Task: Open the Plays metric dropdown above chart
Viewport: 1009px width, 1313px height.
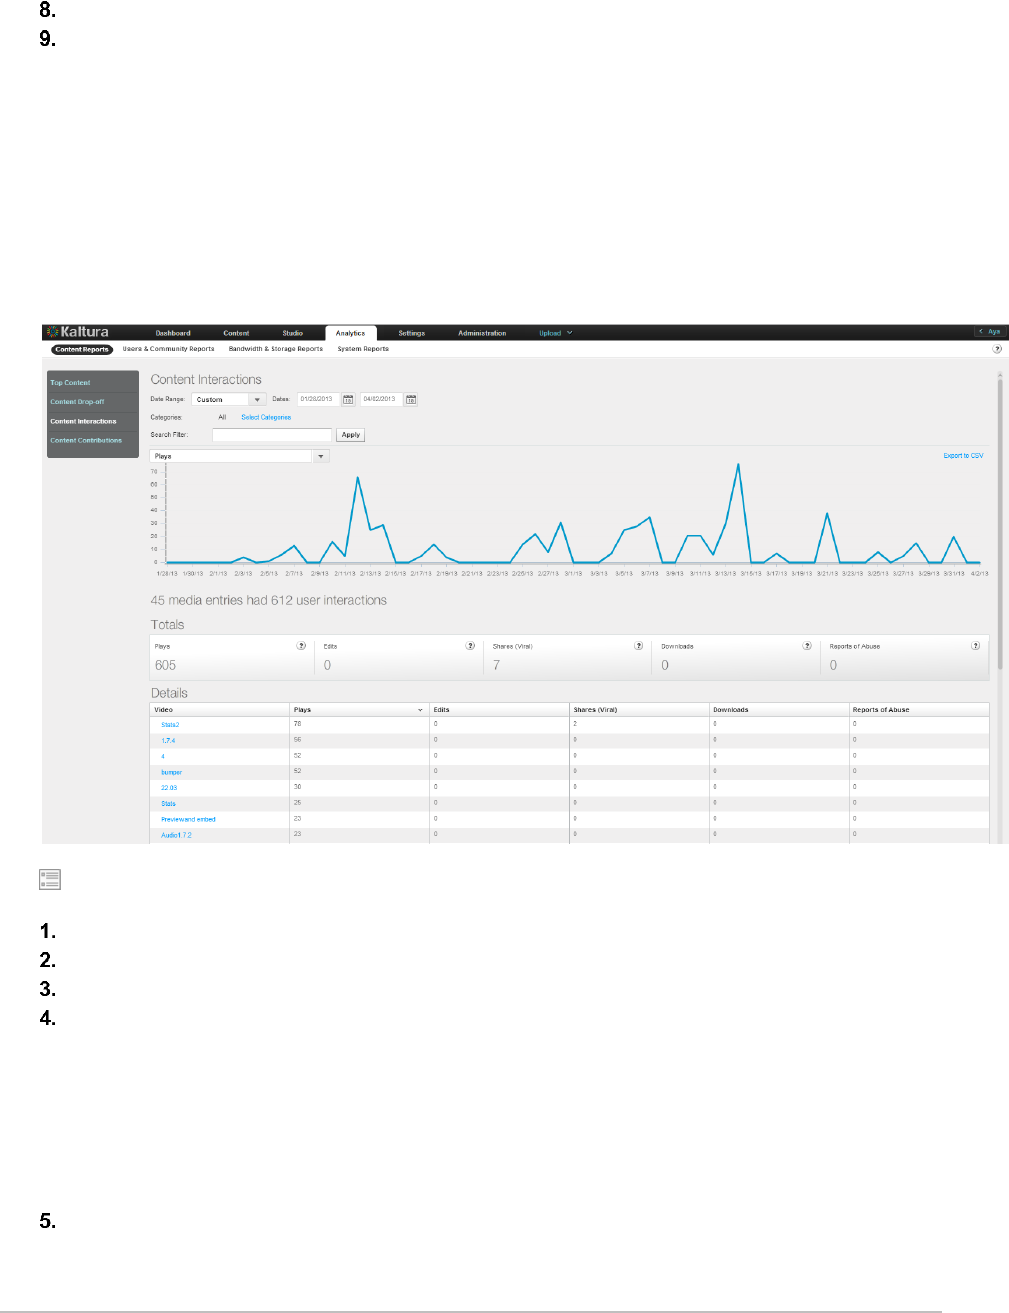Action: tap(240, 456)
